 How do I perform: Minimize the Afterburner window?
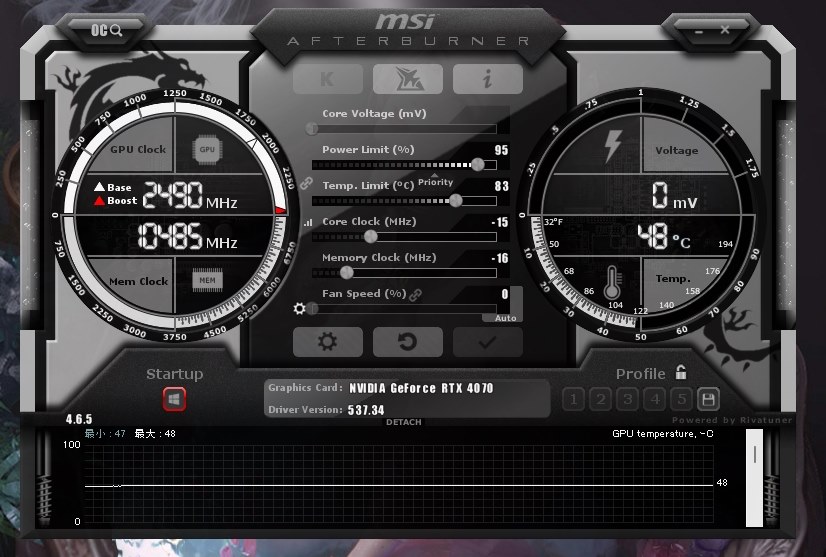coord(699,32)
